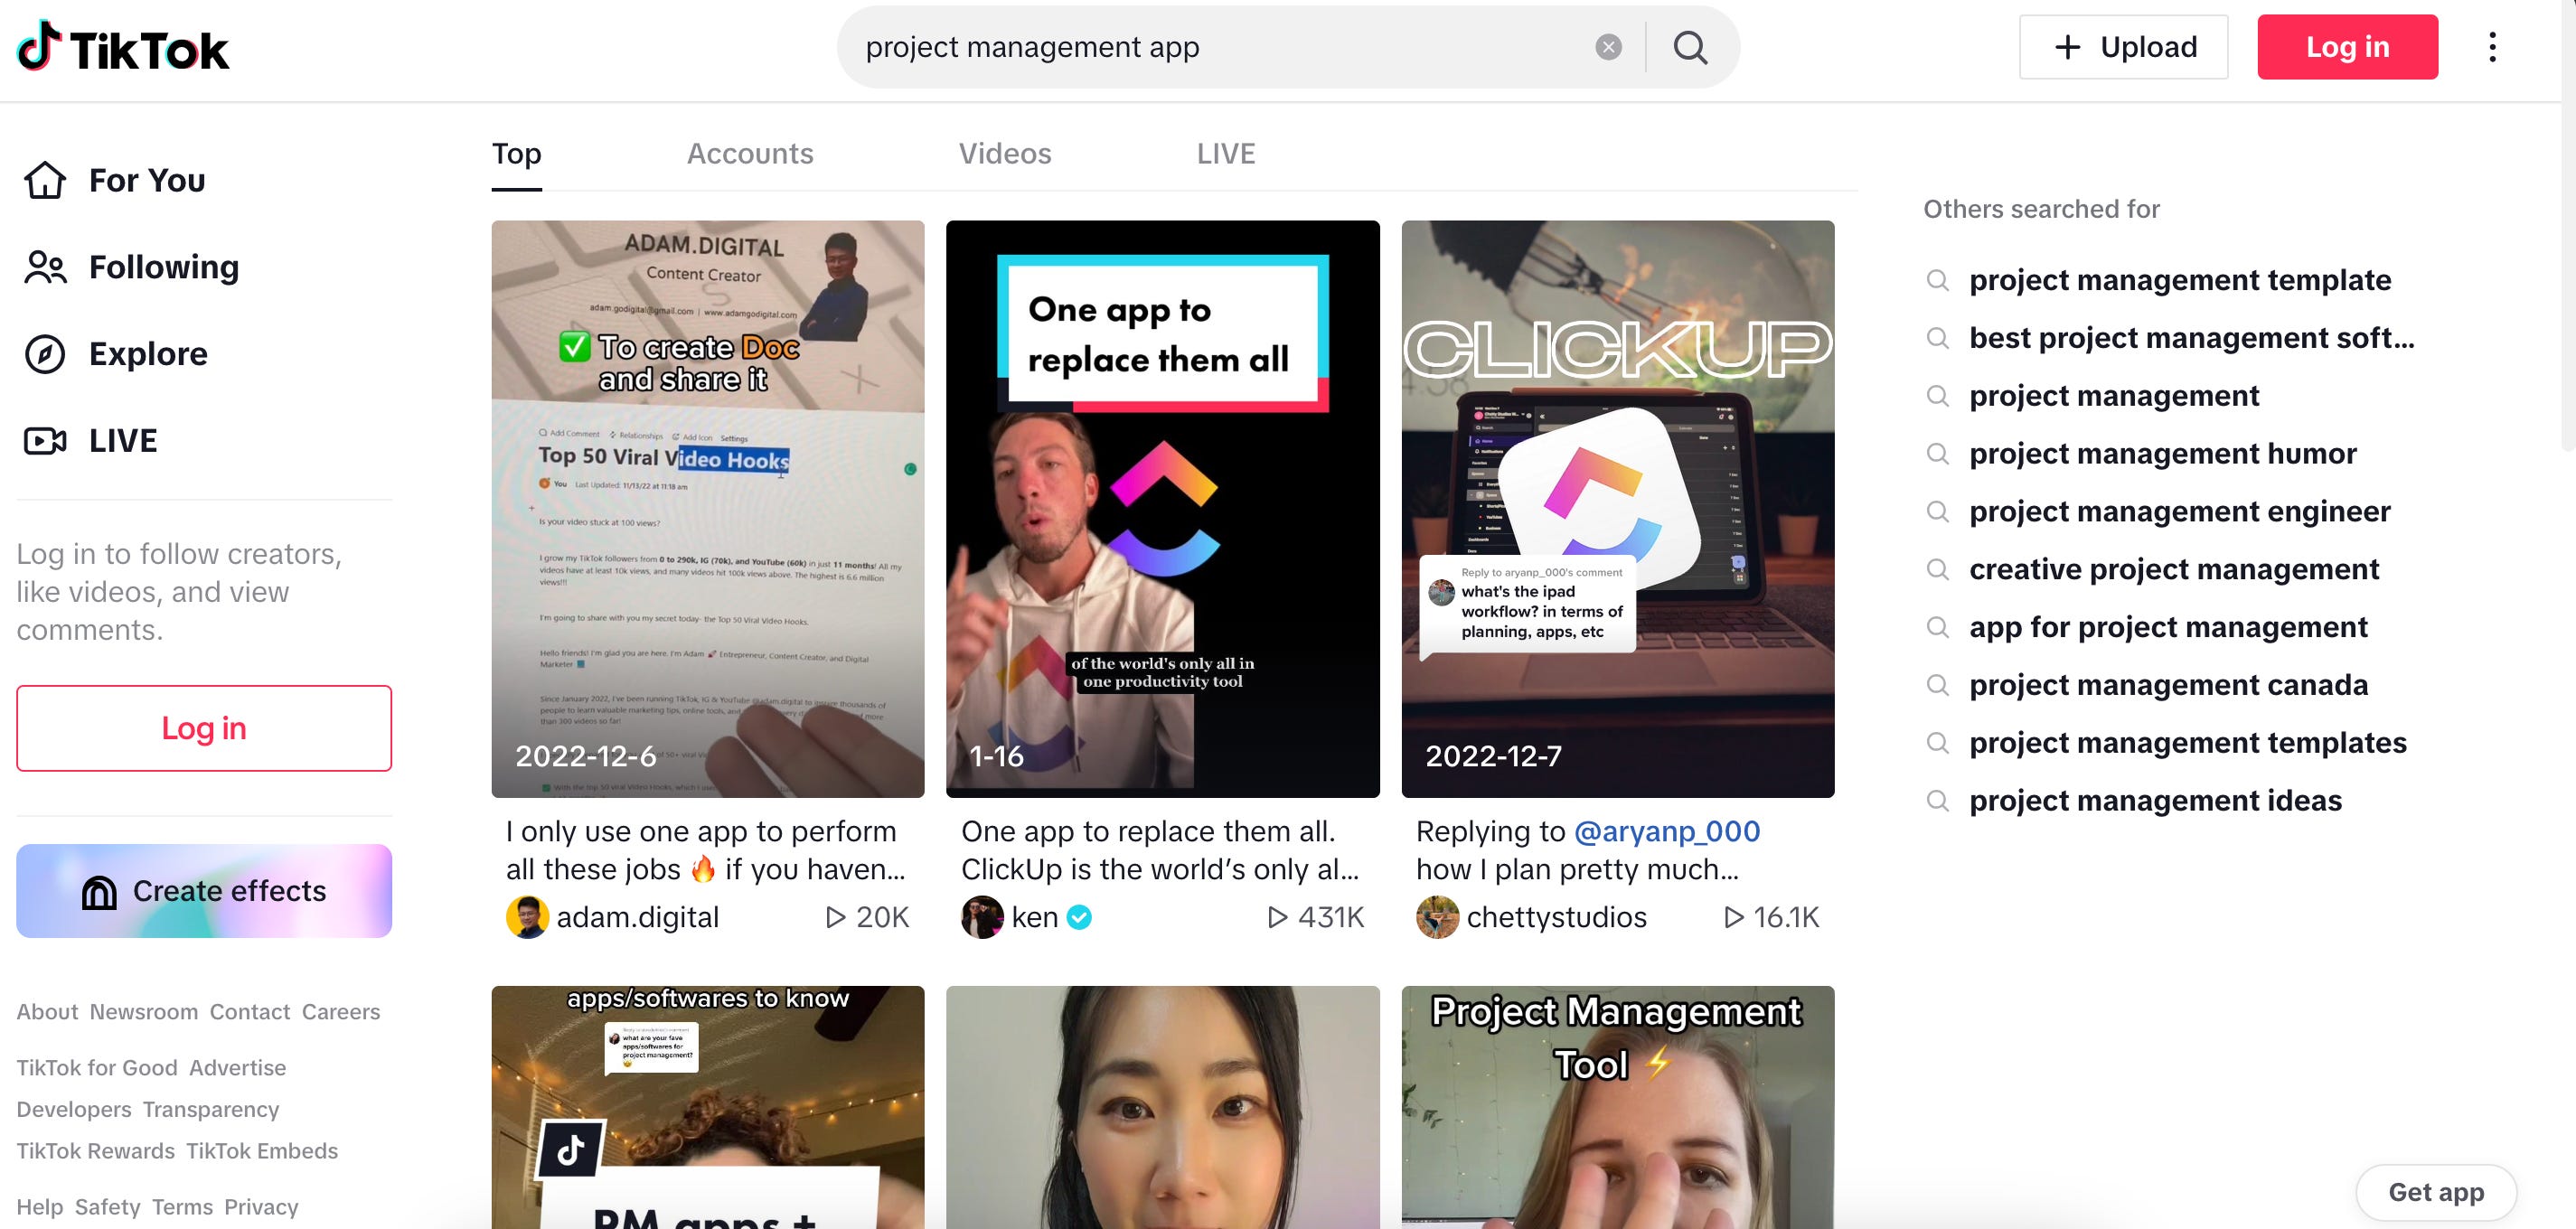The width and height of the screenshot is (2576, 1229).
Task: Open the 'apps/softwares to know' video
Action: pyautogui.click(x=708, y=1107)
